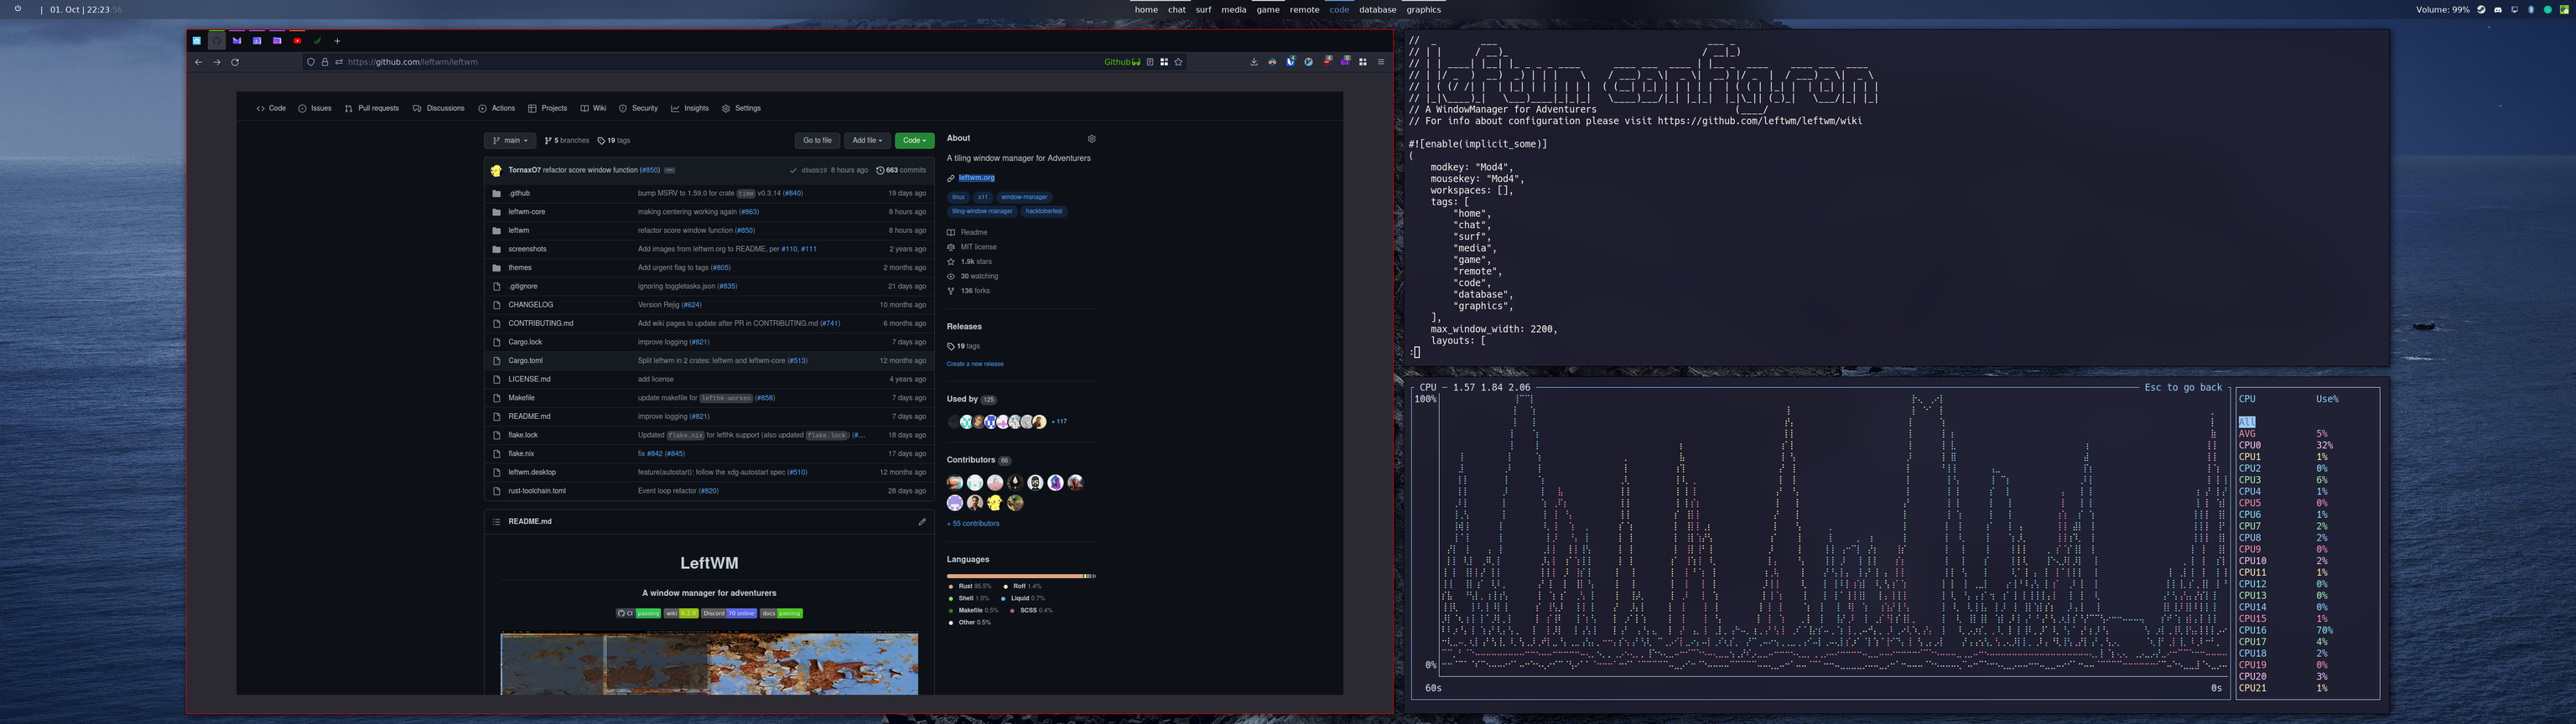Open the Add file dropdown
2576x724 pixels.
coord(867,141)
